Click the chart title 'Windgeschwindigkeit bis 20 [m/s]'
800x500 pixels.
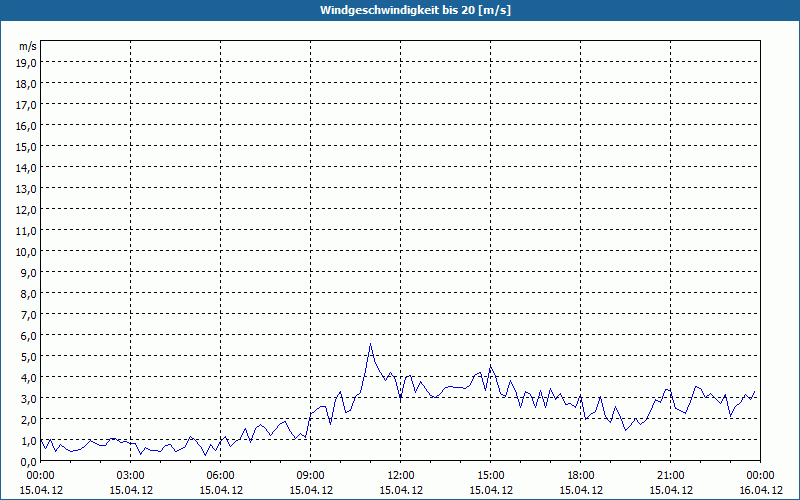pyautogui.click(x=415, y=10)
